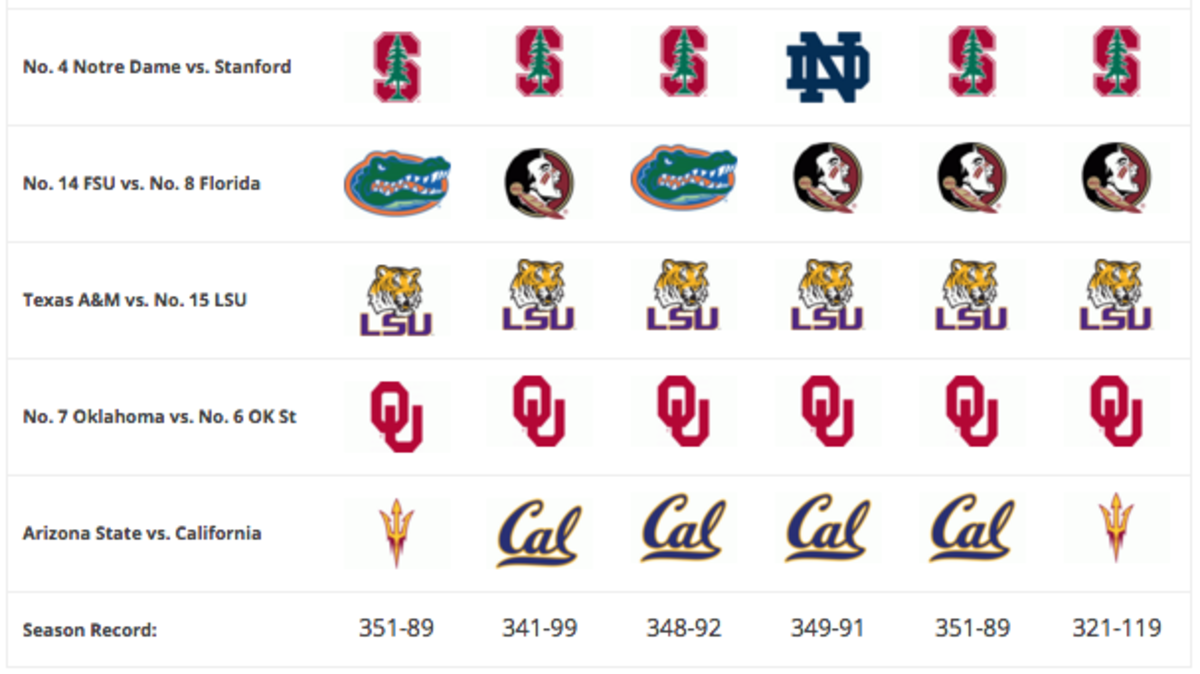This screenshot has height=674, width=1200.
Task: Click the 321-119 season record
Action: (x=1116, y=628)
